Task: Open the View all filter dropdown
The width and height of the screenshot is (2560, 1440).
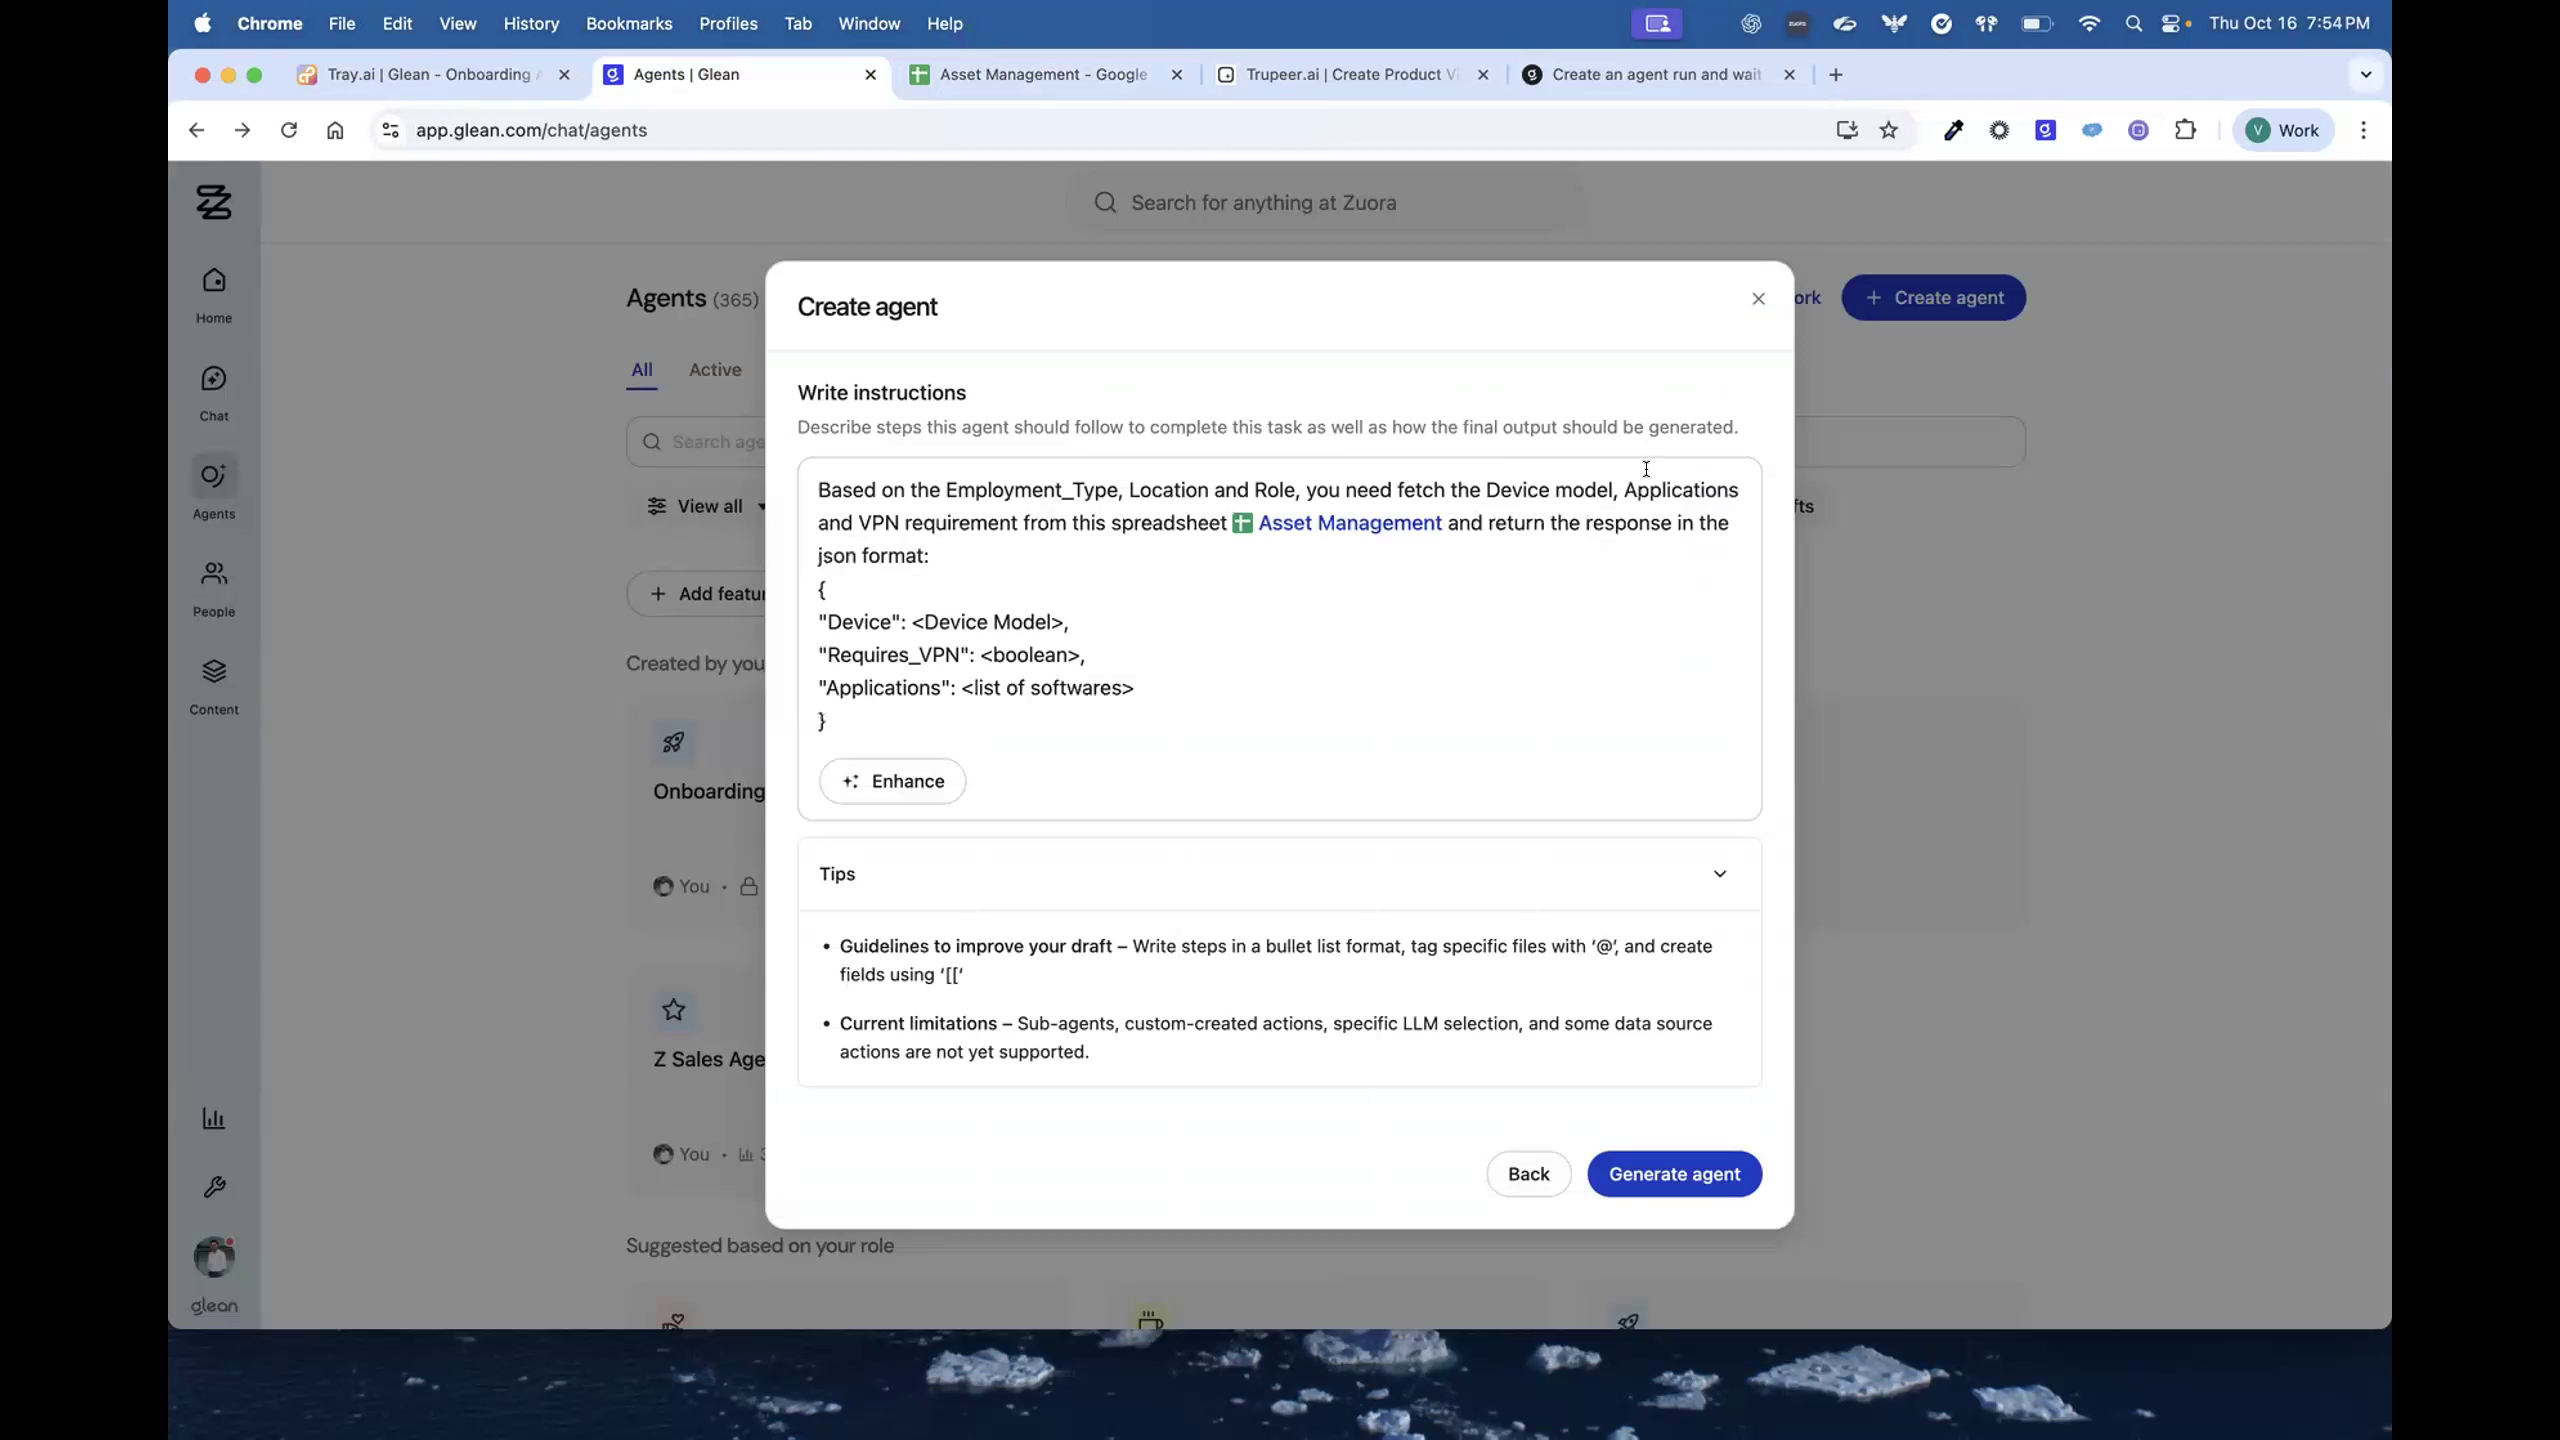Action: coord(705,506)
